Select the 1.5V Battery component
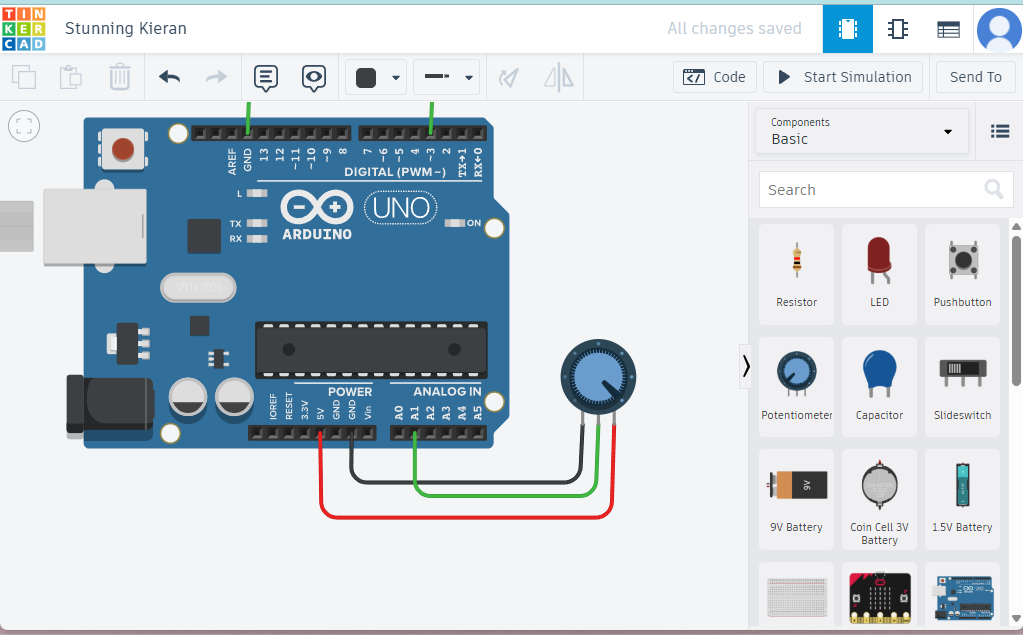Screen dimensions: 1023x635 coord(962,499)
